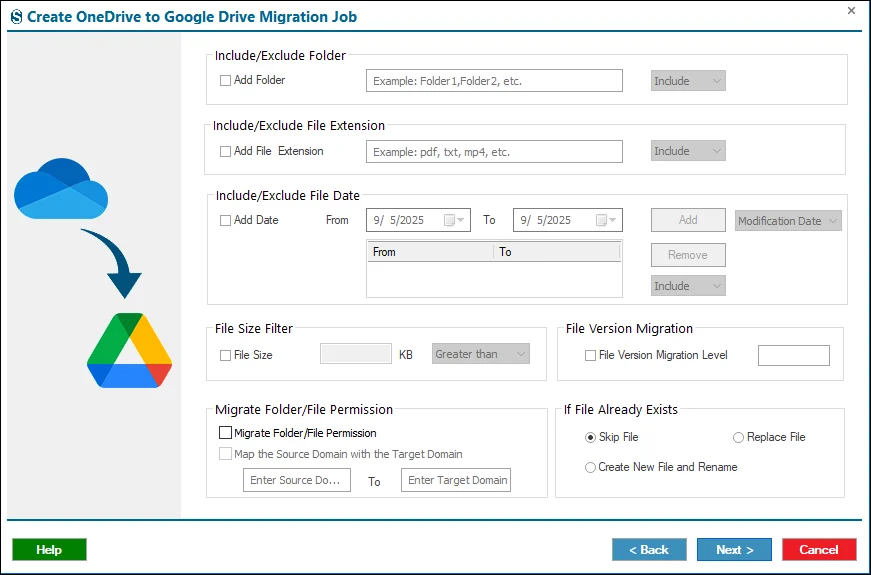Click the OneDrive cloud icon

(61, 188)
